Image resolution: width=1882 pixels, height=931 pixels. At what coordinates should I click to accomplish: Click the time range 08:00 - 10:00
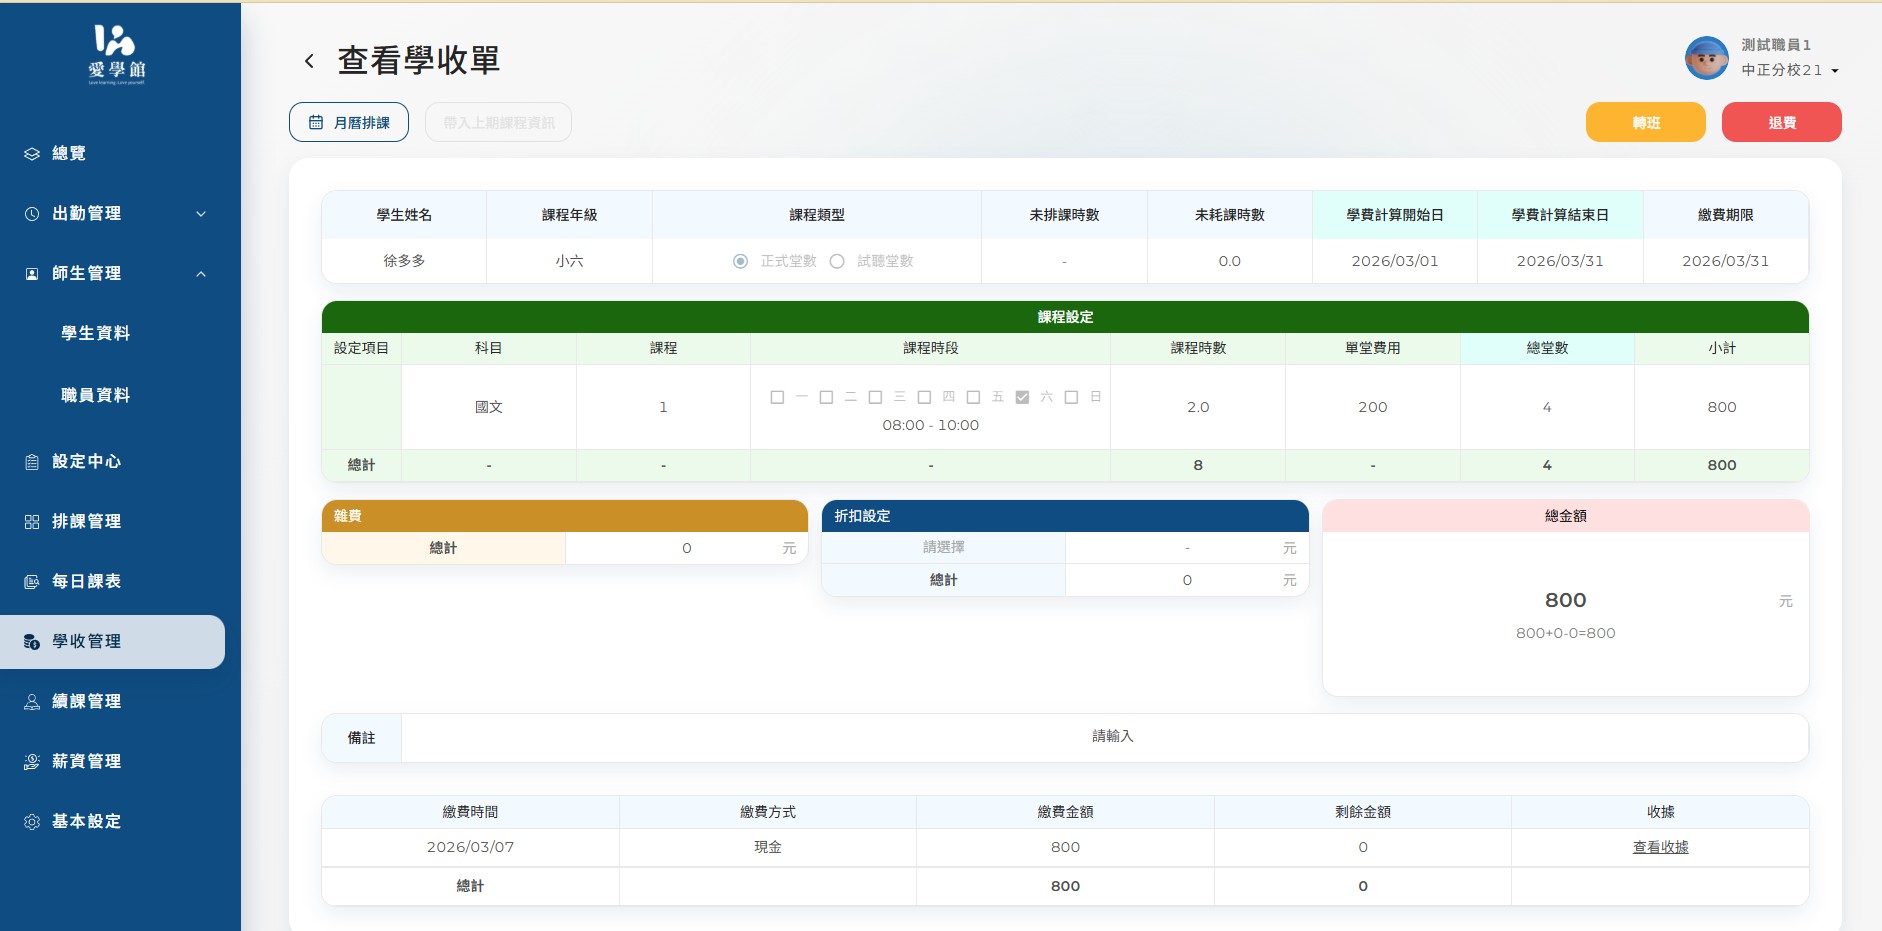[x=930, y=425]
